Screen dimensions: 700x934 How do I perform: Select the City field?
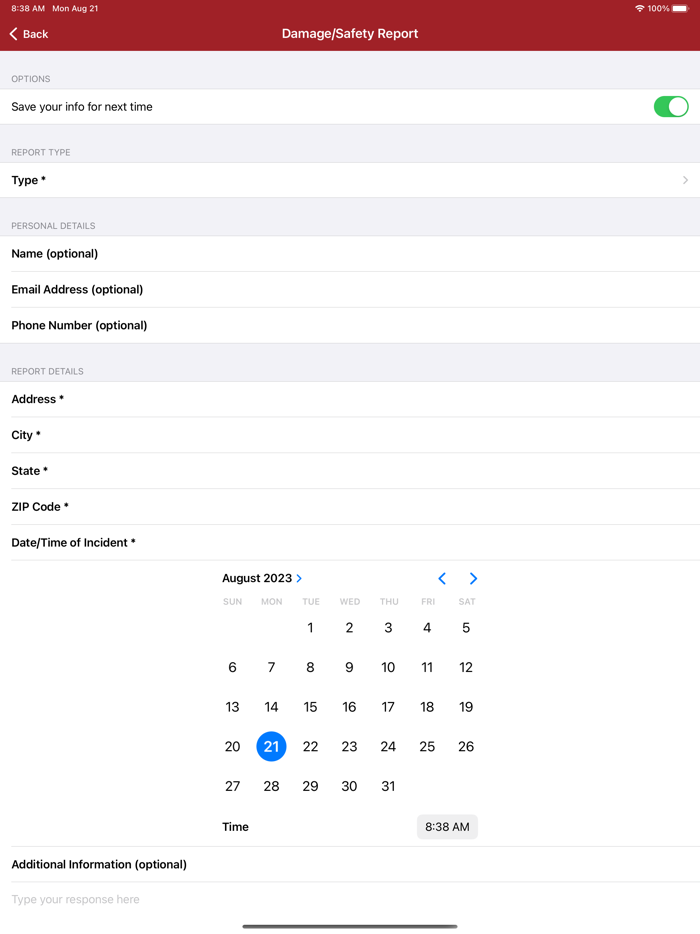pyautogui.click(x=350, y=435)
